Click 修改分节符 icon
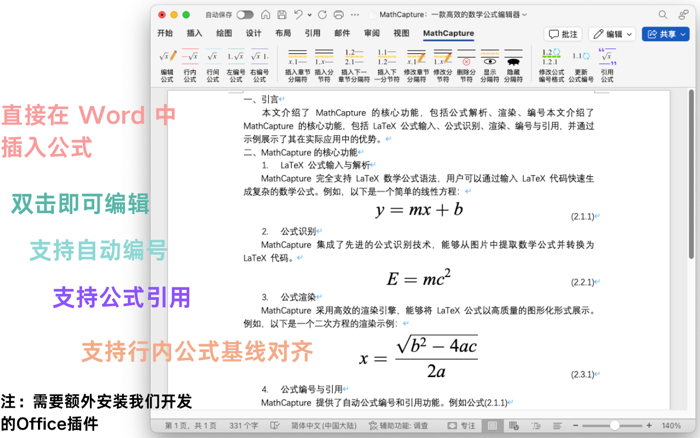 tap(443, 65)
